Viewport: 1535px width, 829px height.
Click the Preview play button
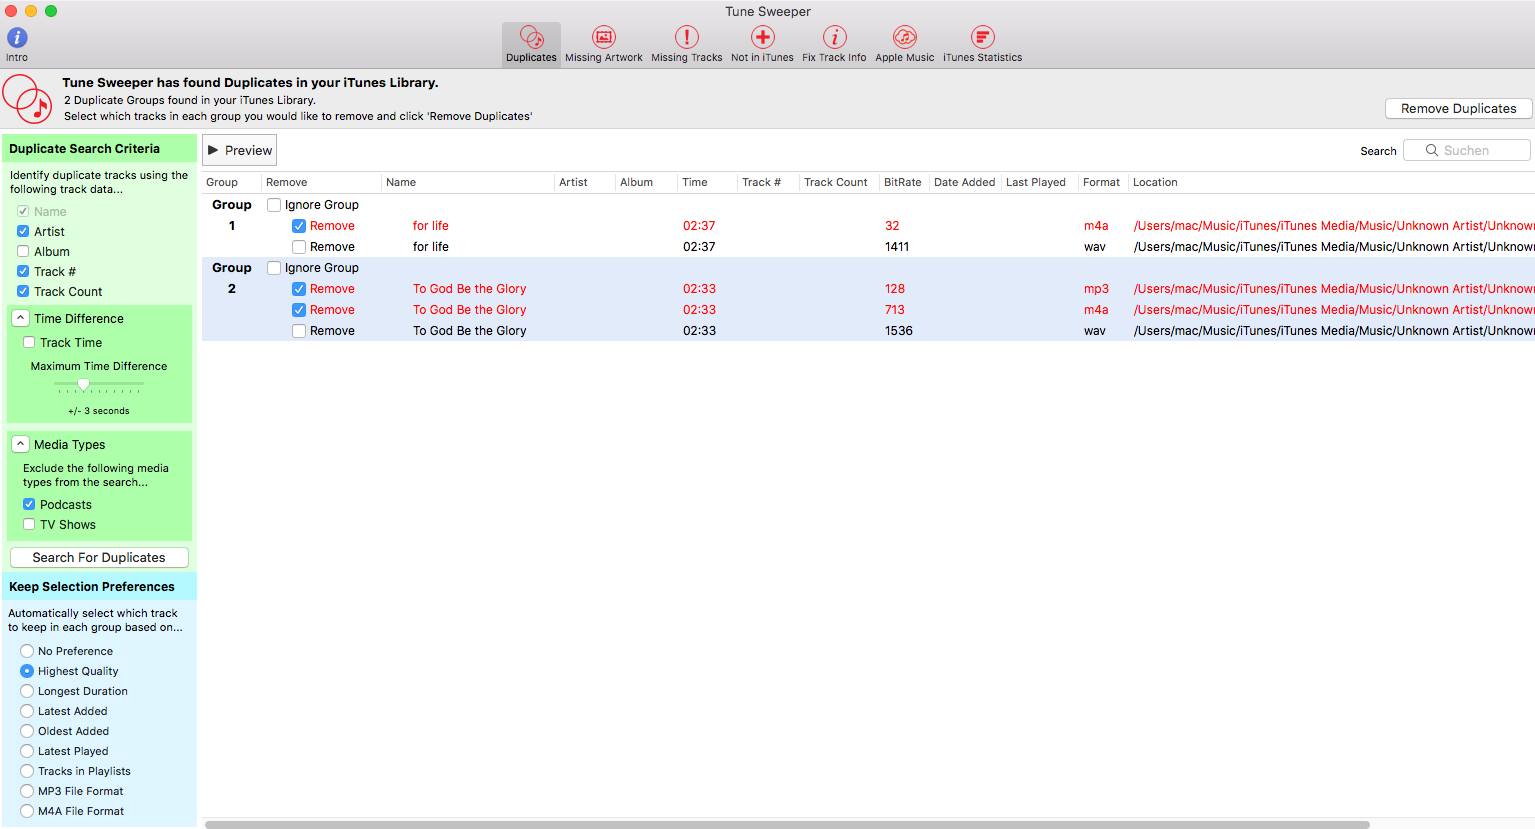point(239,150)
